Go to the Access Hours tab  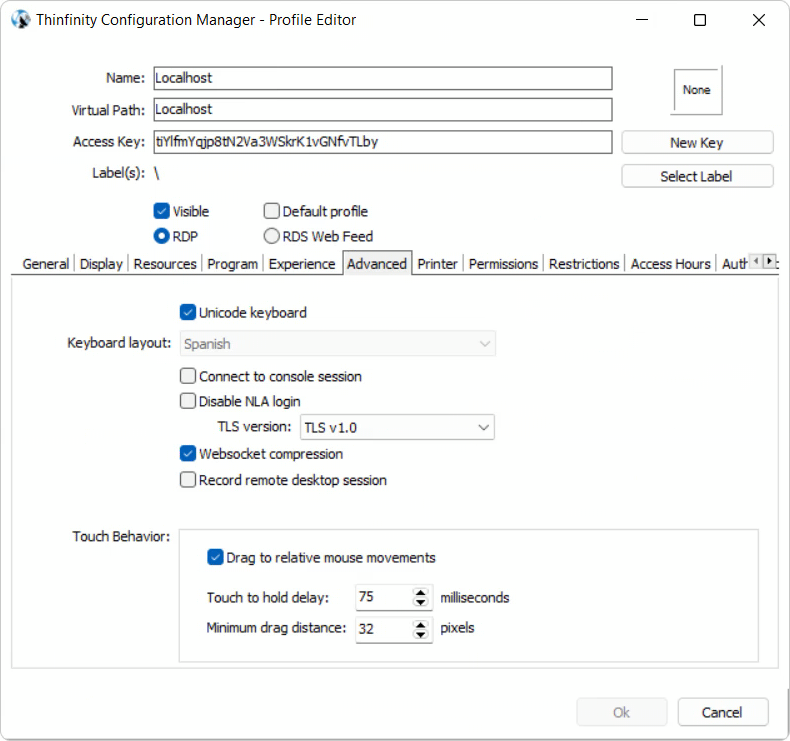pyautogui.click(x=671, y=264)
